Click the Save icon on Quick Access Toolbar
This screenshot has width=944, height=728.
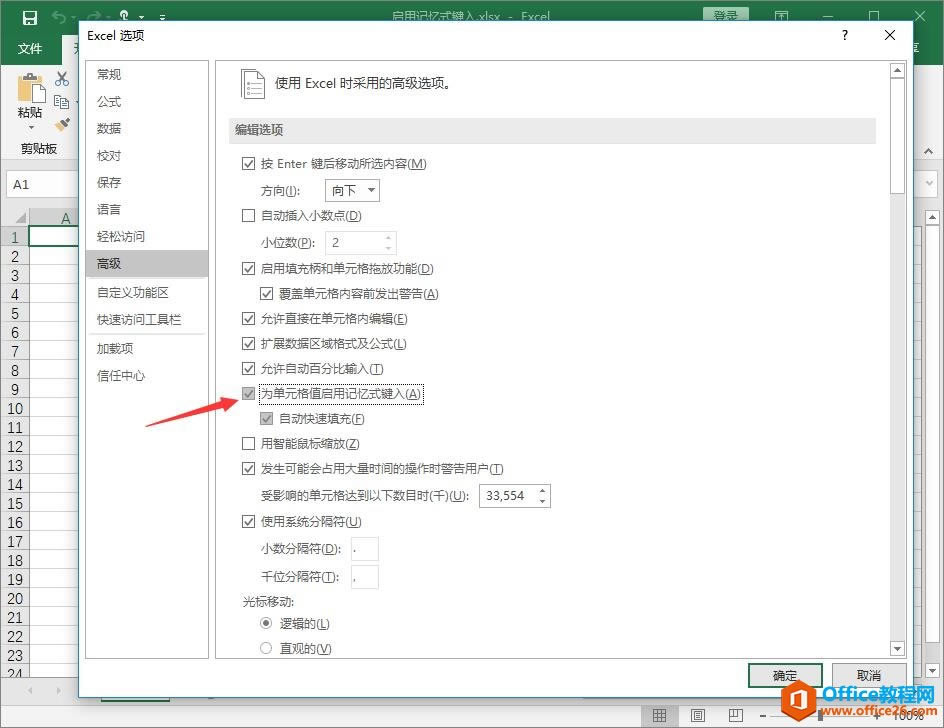coord(29,18)
